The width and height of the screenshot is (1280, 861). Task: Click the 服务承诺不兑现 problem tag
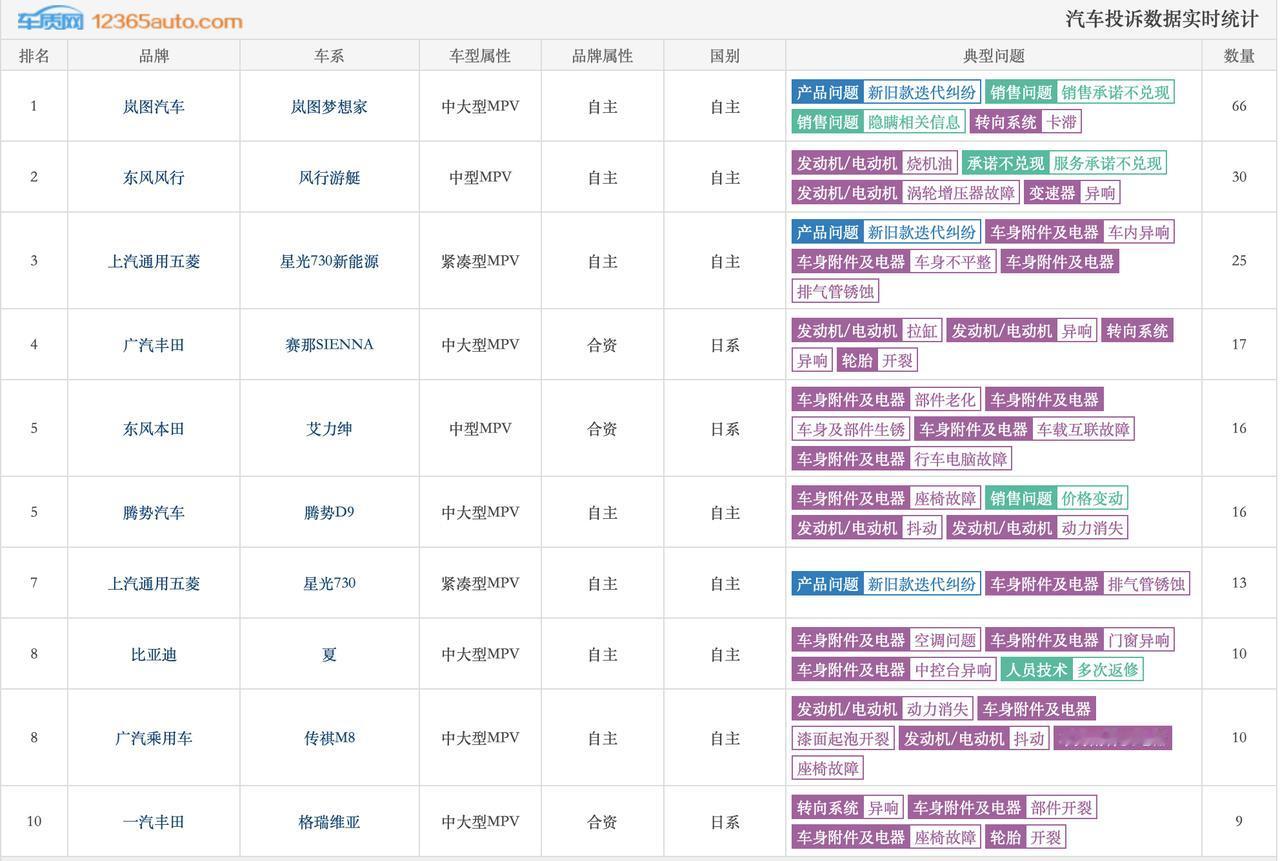pyautogui.click(x=1107, y=164)
